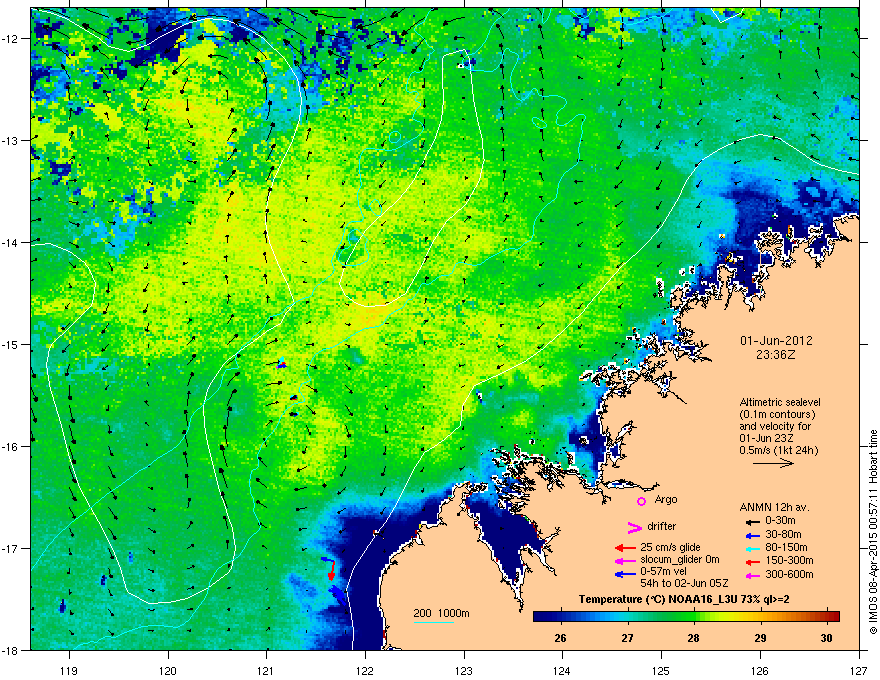Click the color bar tick label 28
This screenshot has height=680, width=880.
(694, 638)
